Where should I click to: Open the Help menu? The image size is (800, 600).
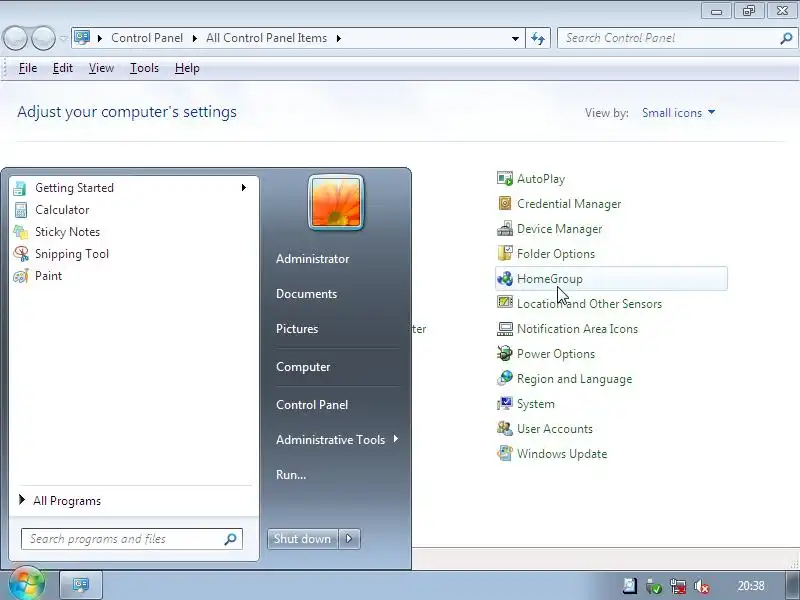pyautogui.click(x=187, y=68)
